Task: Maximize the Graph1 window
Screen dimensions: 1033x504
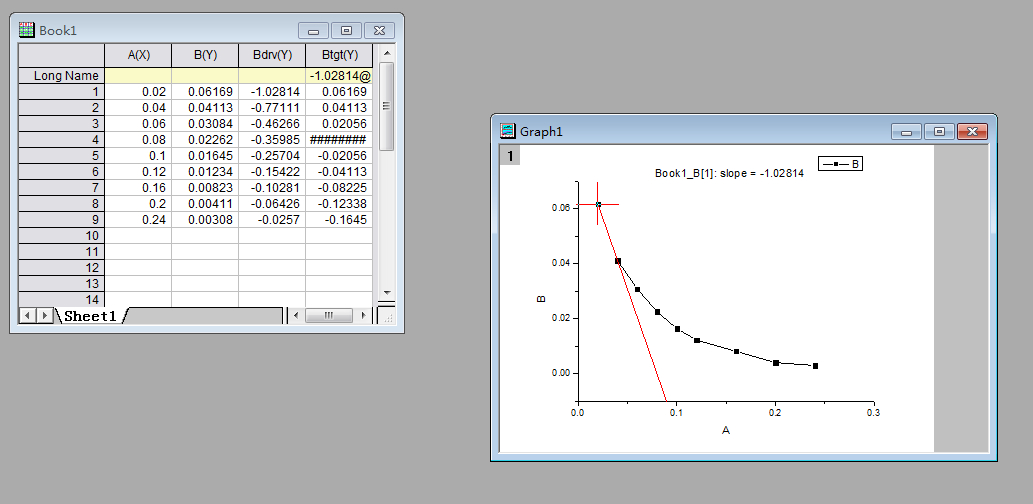Action: click(x=939, y=131)
